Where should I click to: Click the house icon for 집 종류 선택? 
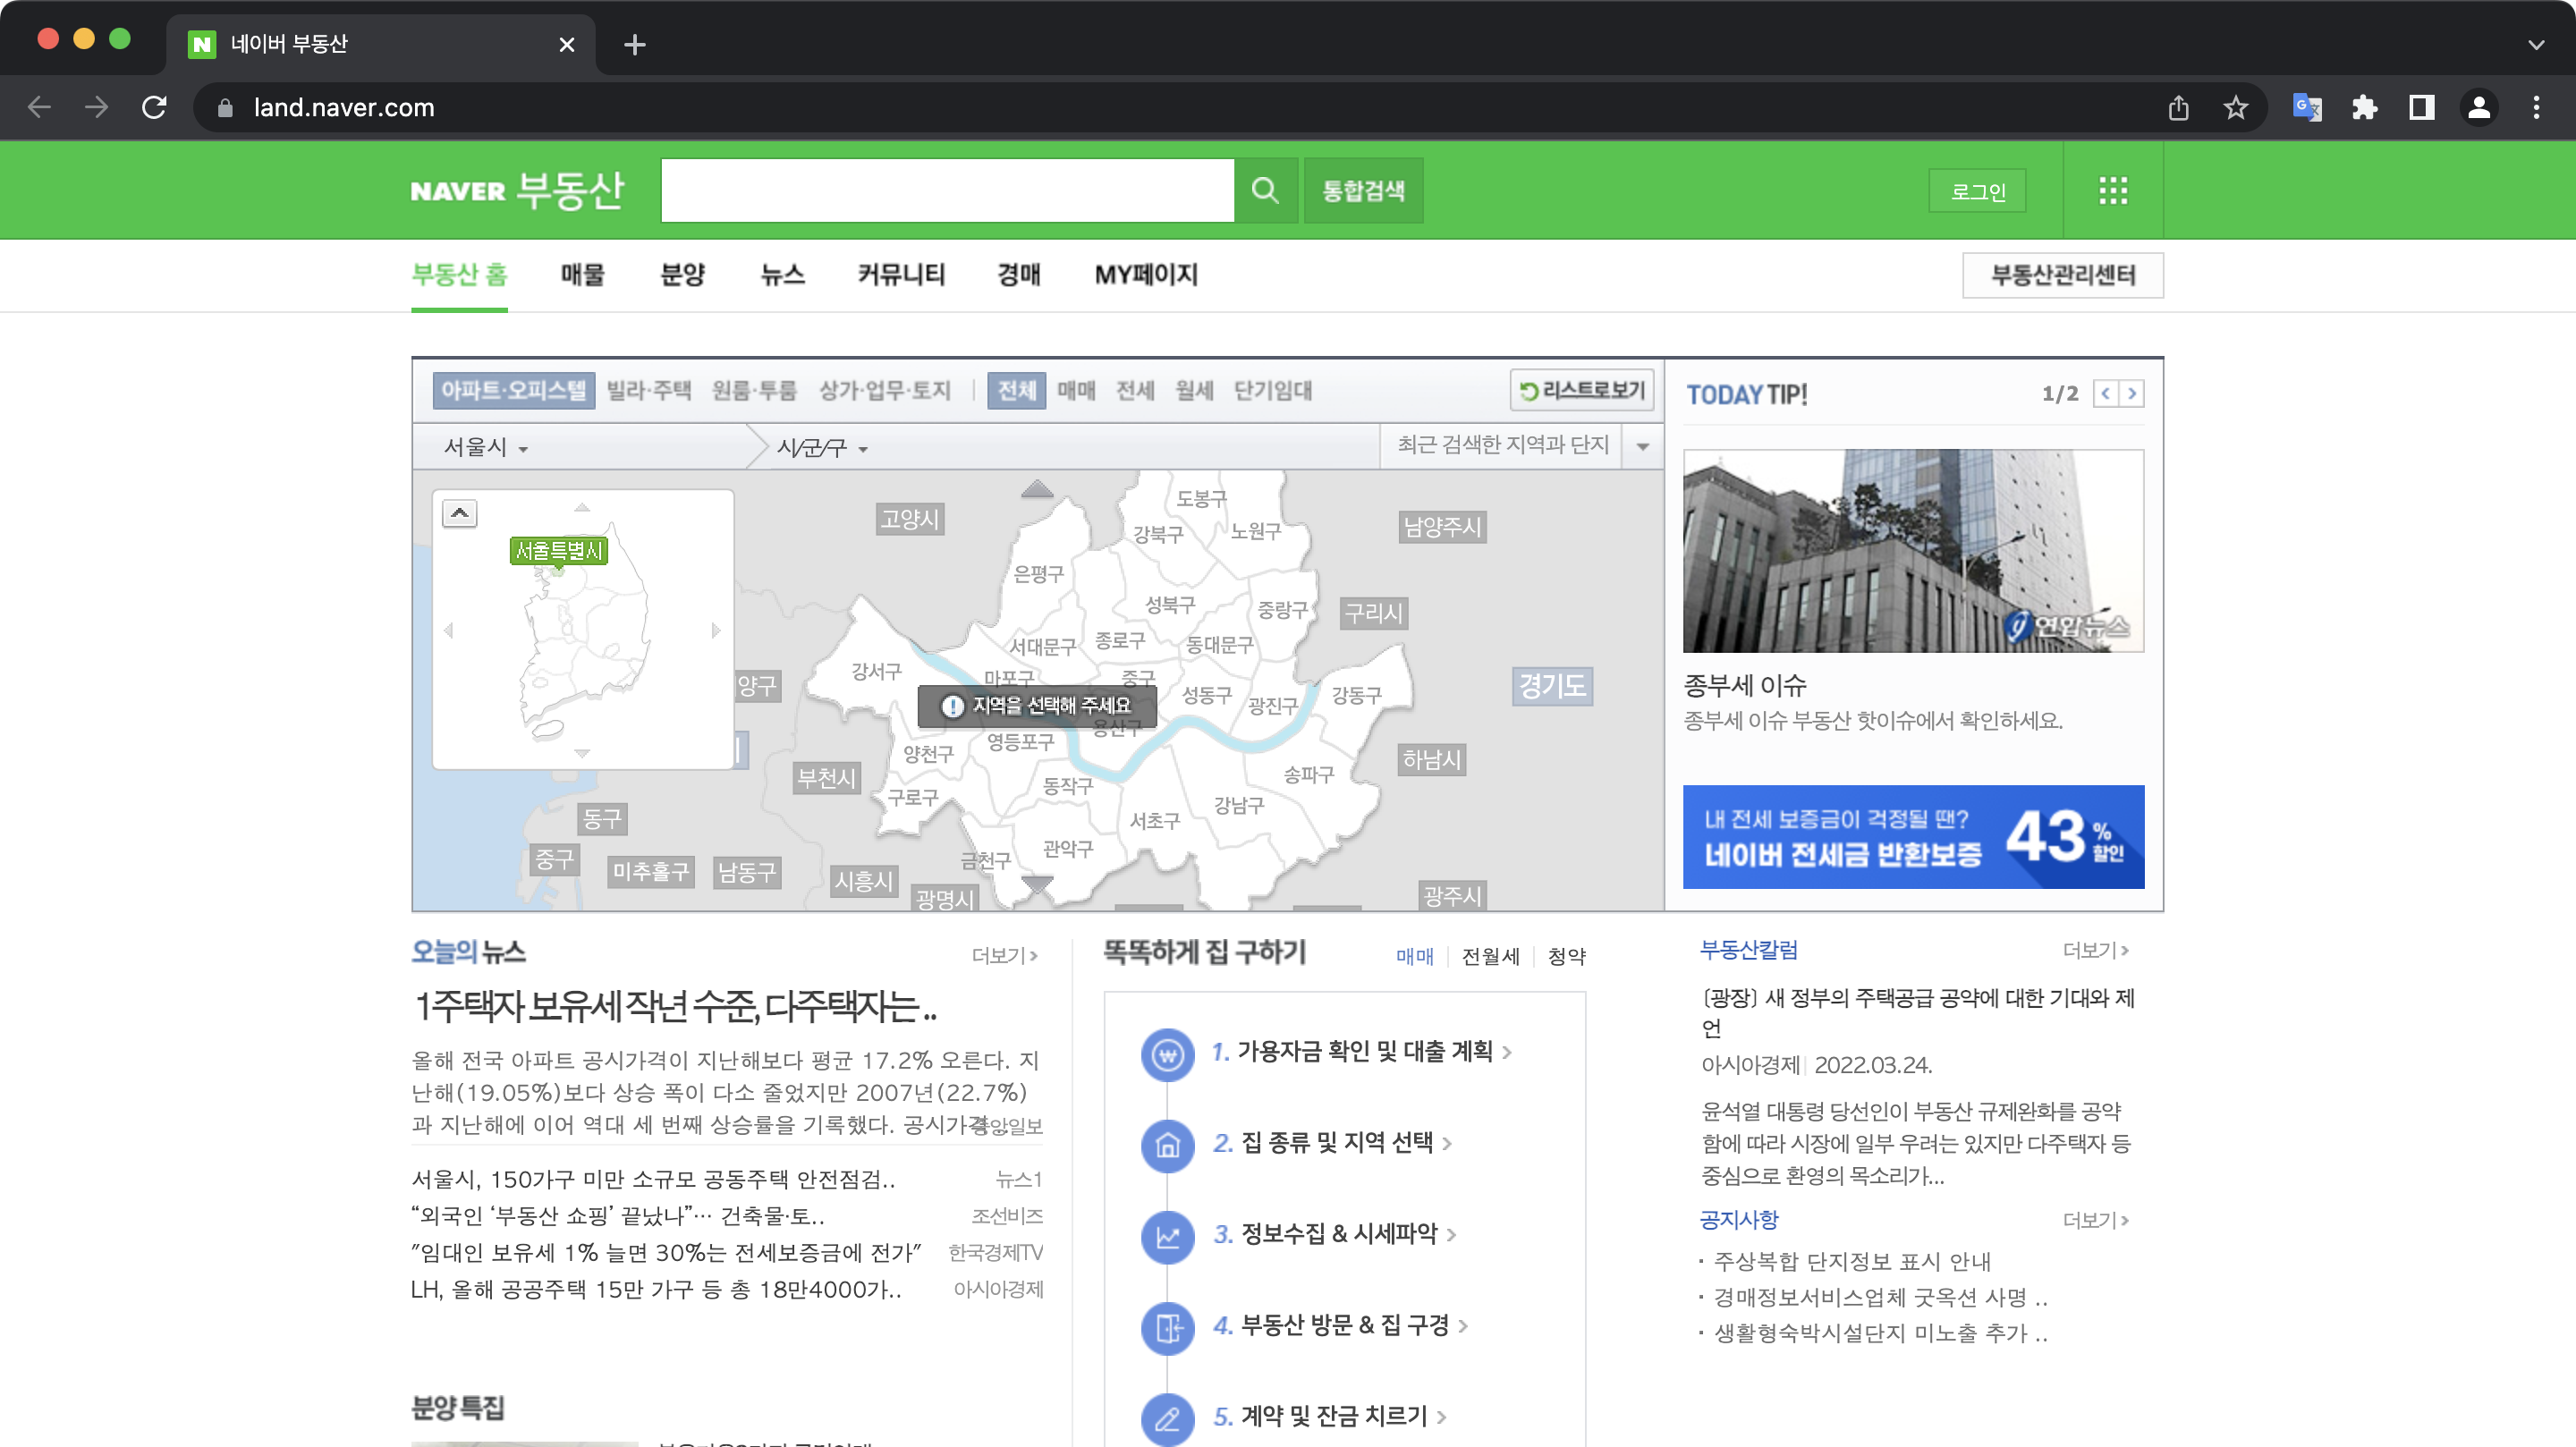point(1167,1146)
